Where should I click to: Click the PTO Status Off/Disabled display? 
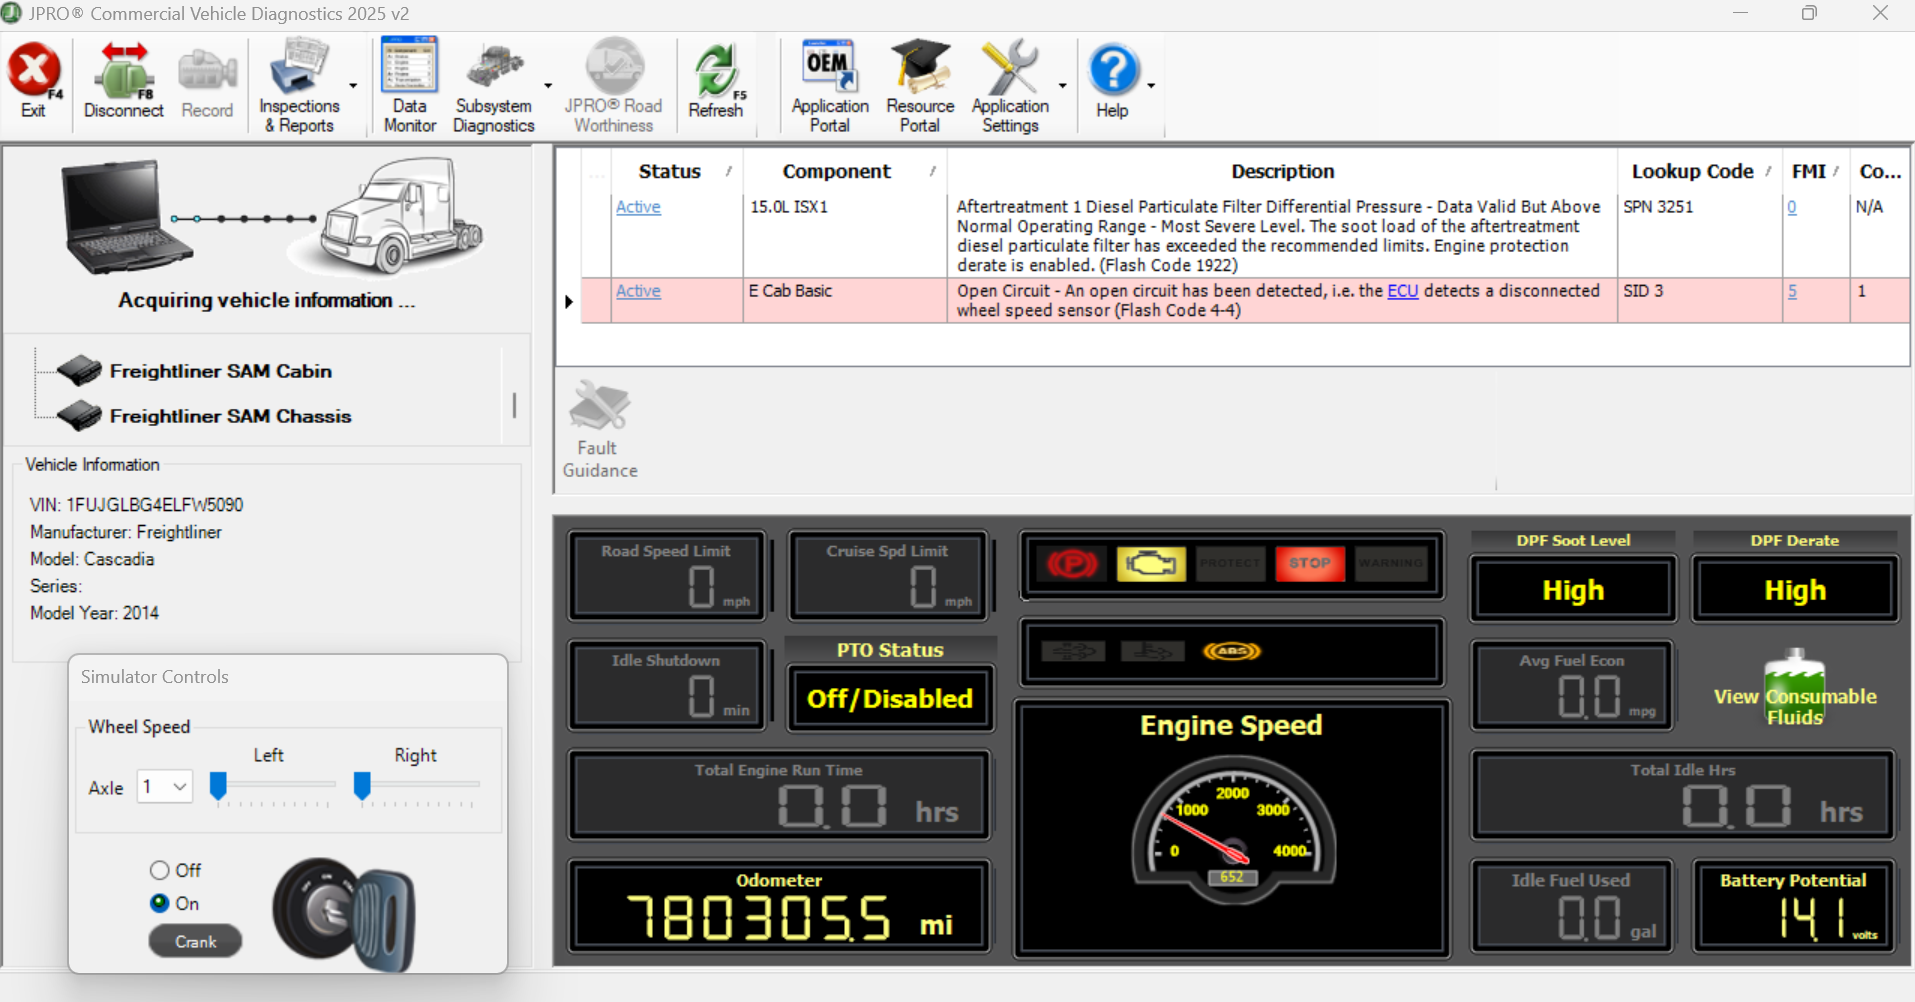click(x=890, y=698)
